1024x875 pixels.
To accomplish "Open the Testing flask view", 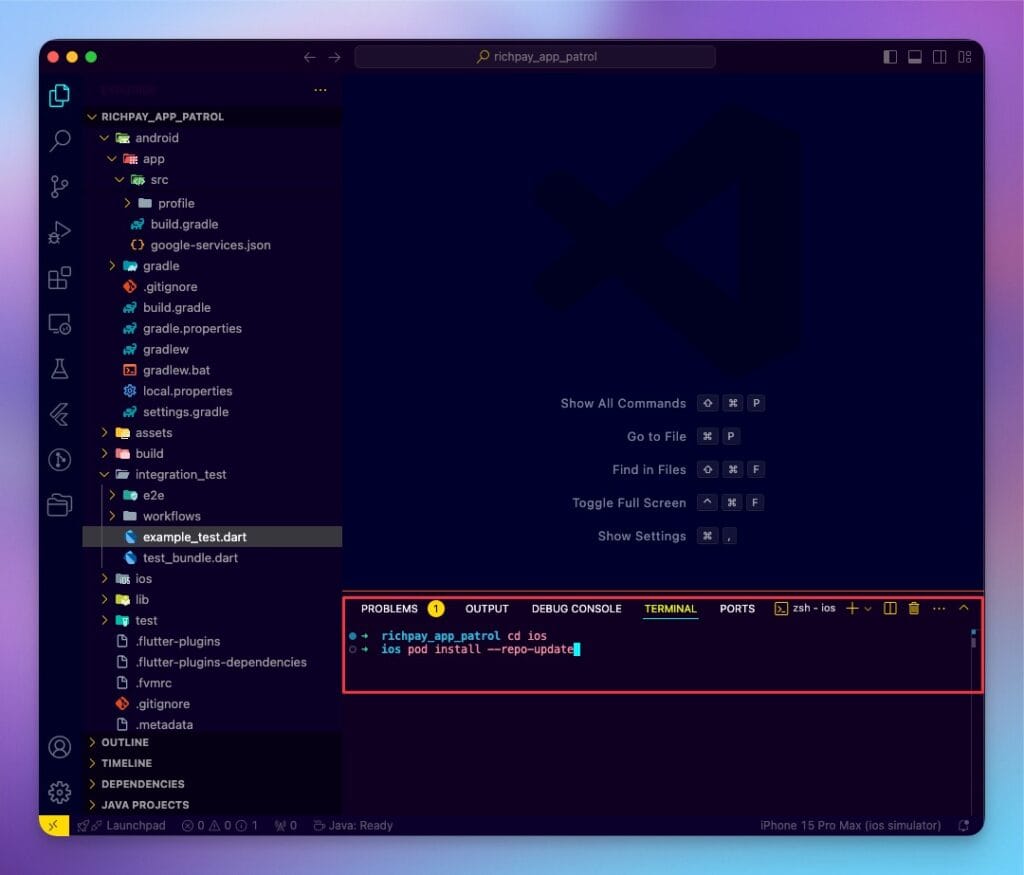I will pyautogui.click(x=59, y=369).
